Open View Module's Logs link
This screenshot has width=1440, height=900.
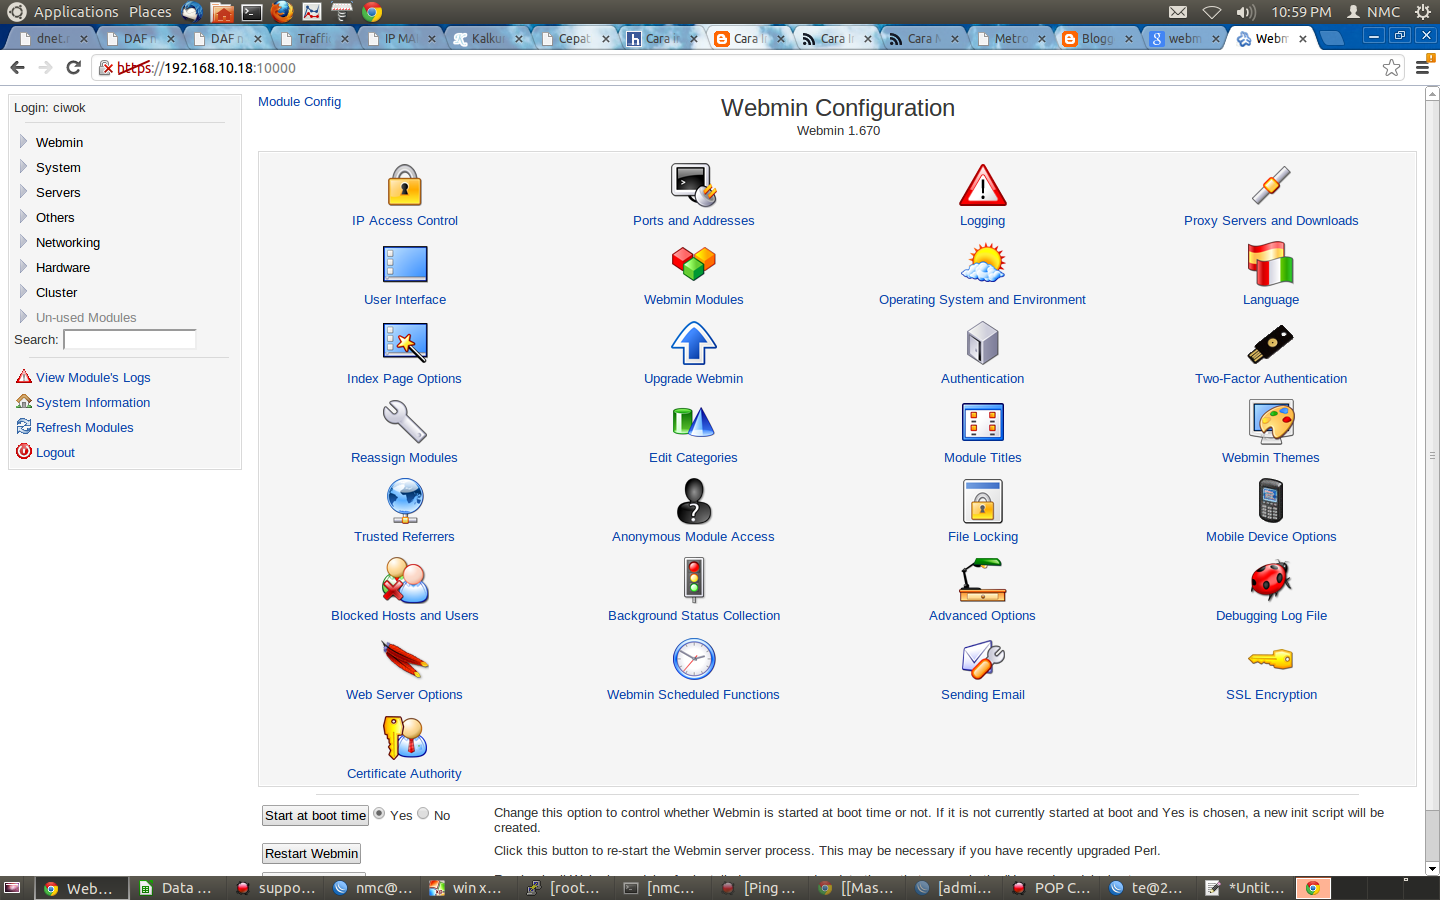[93, 377]
